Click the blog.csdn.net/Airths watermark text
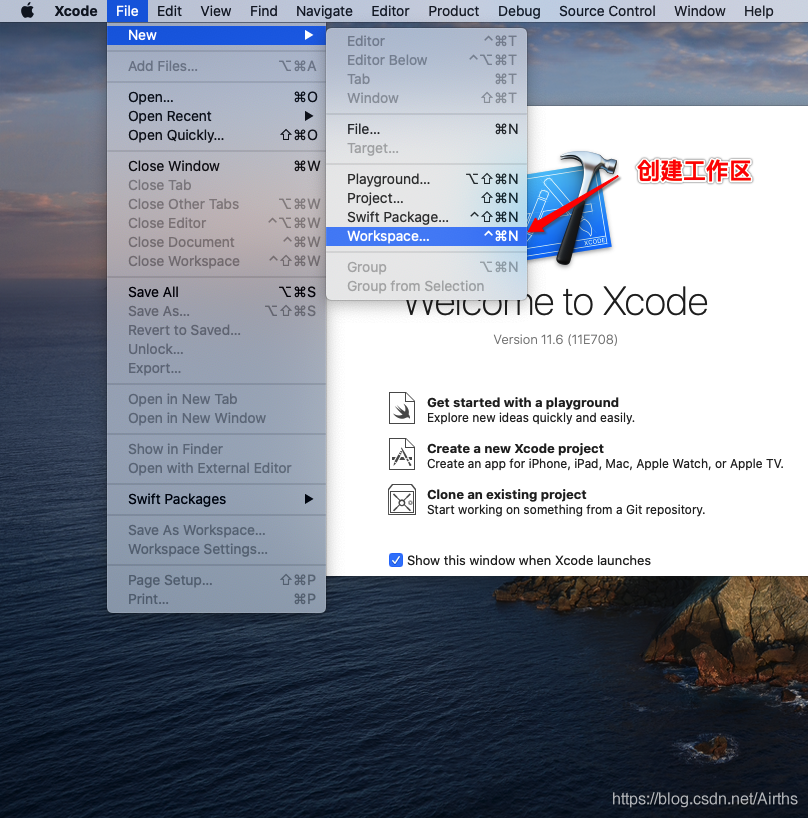 coord(704,799)
